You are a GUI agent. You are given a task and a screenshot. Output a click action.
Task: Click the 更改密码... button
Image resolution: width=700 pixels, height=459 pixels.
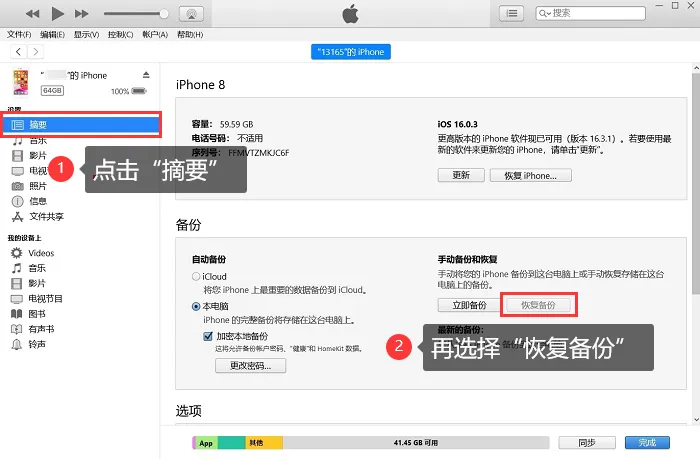tap(250, 365)
